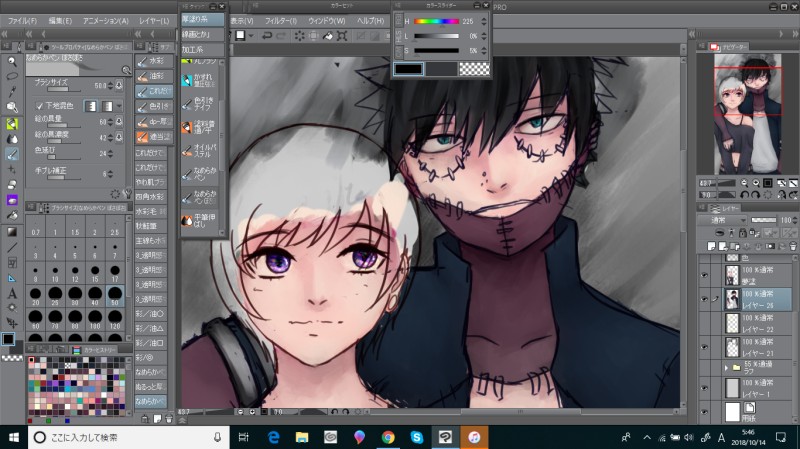The height and width of the screenshot is (449, 800).
Task: Rotate canvas right in Navigator
Action: 756,195
